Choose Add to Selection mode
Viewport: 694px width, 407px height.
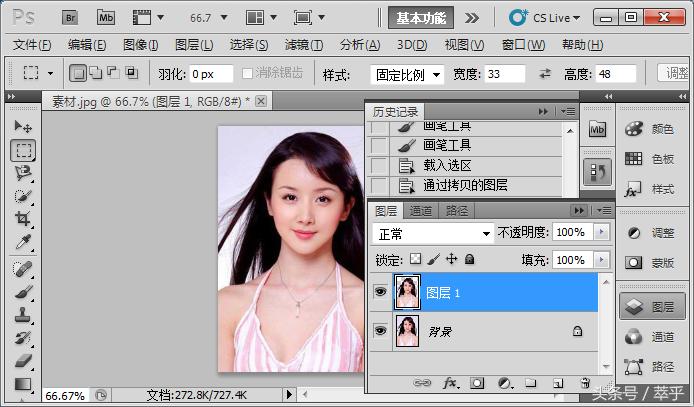tap(96, 73)
